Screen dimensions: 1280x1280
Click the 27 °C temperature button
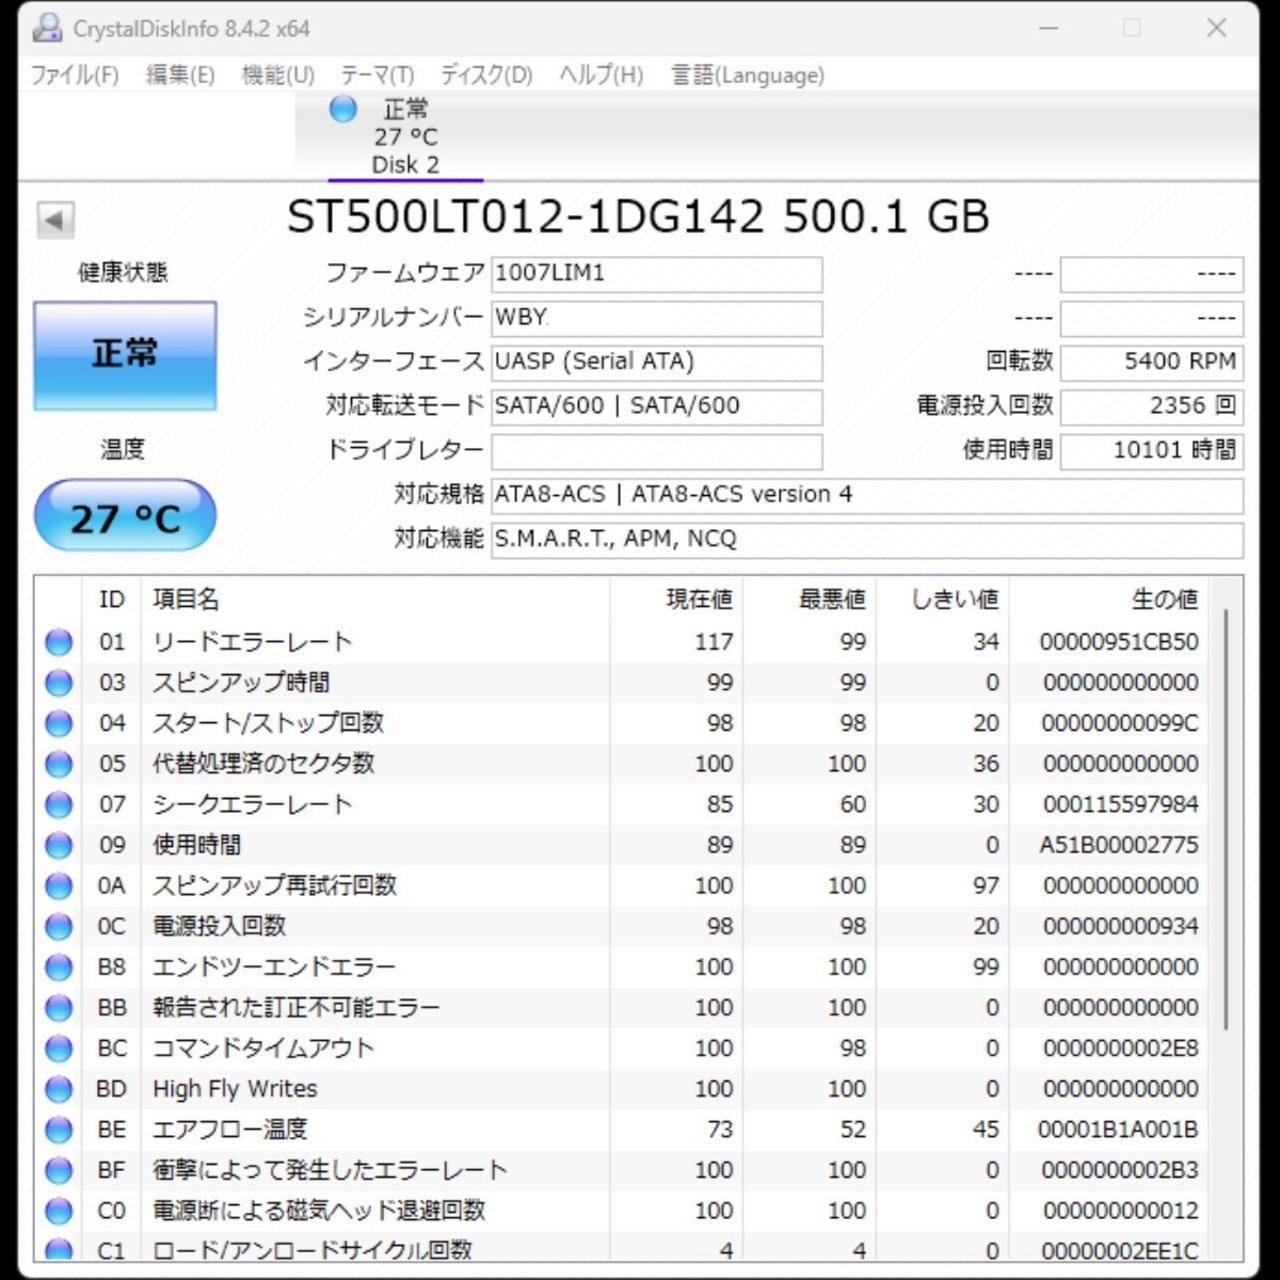click(125, 516)
